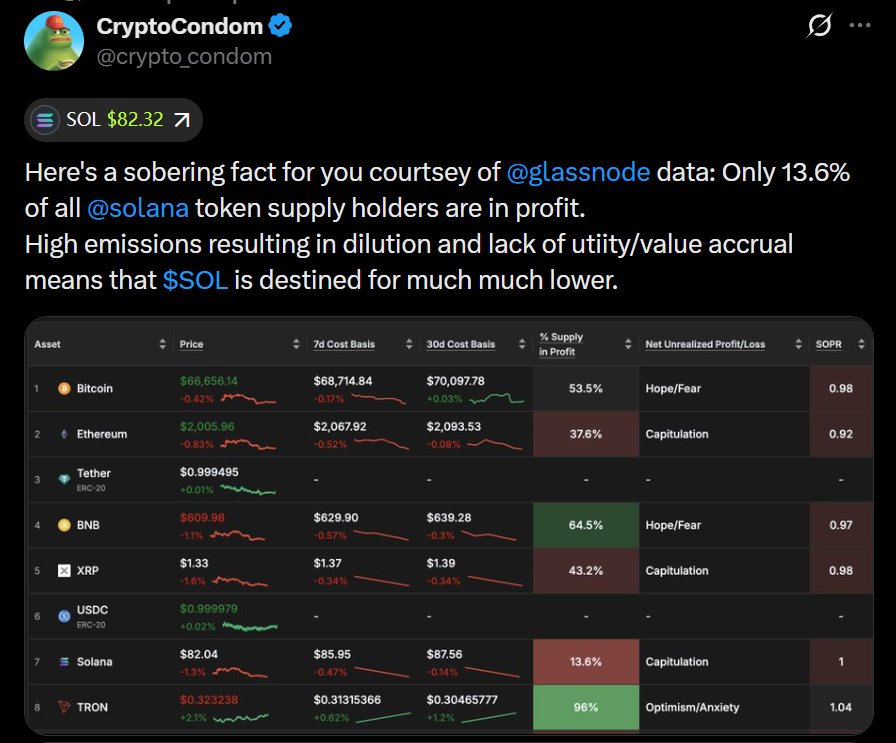
Task: Click the blue verified badge
Action: pyautogui.click(x=280, y=26)
